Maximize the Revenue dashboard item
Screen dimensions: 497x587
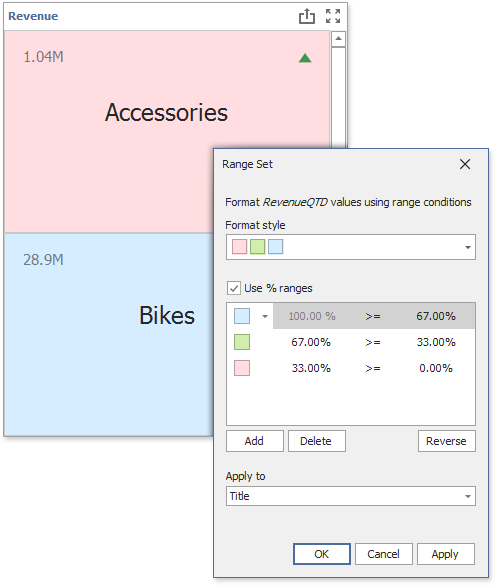tap(333, 16)
